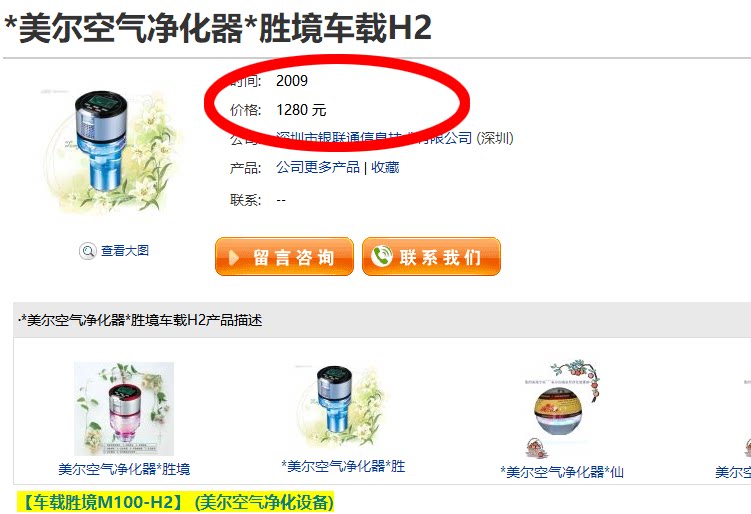The width and height of the screenshot is (751, 514).
Task: Open the round globe purifier thumbnail
Action: pos(561,409)
